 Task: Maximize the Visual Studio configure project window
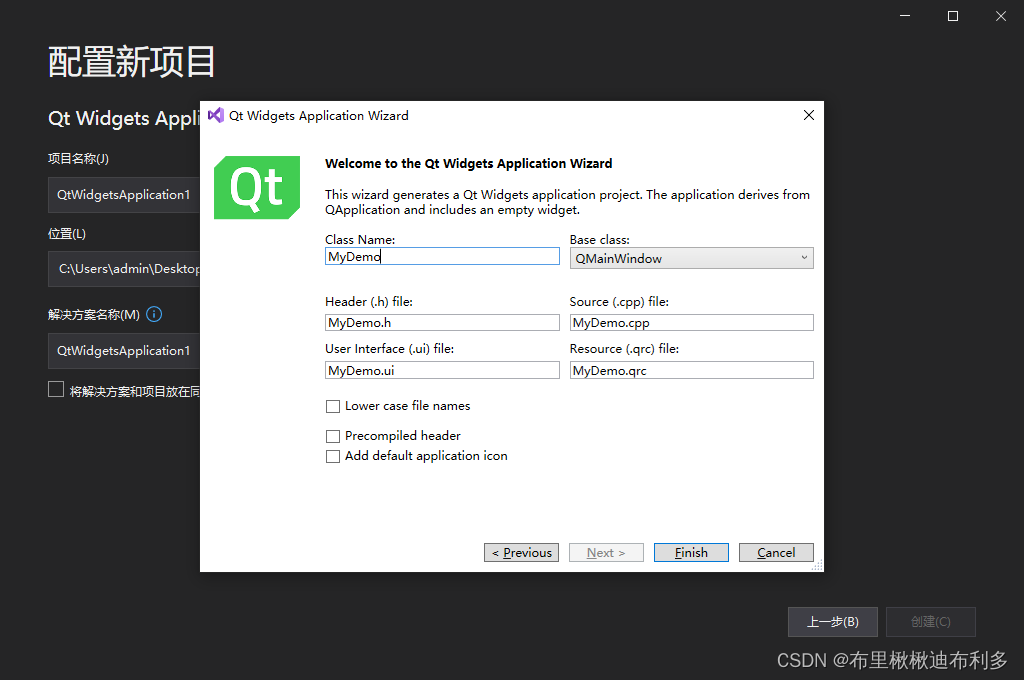(953, 16)
